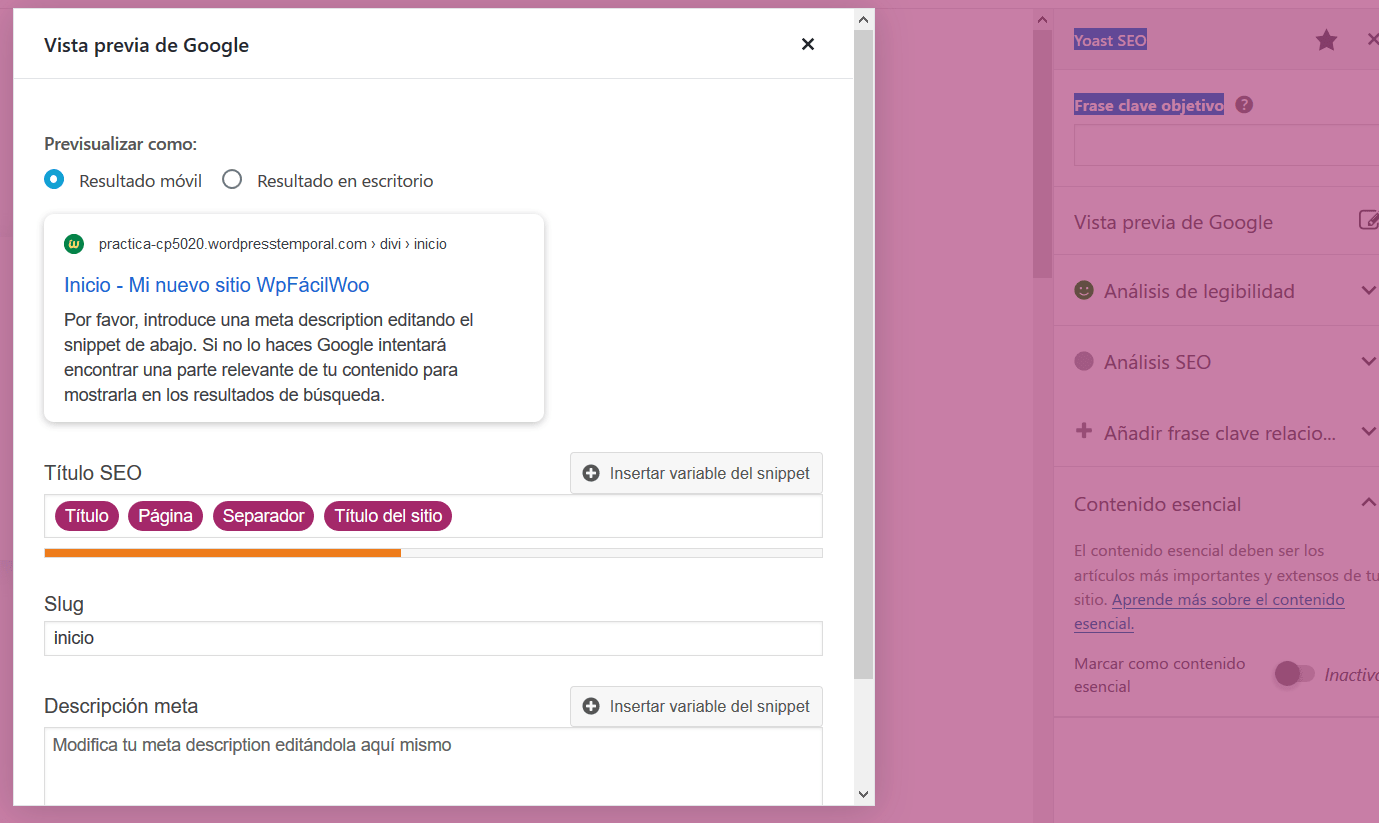This screenshot has height=823, width=1379.
Task: Click the plus icon on Título SEO insert button
Action: tap(591, 473)
